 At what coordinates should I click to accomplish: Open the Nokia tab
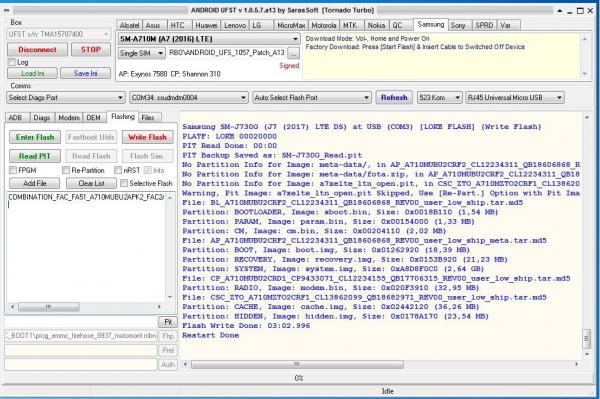point(376,25)
